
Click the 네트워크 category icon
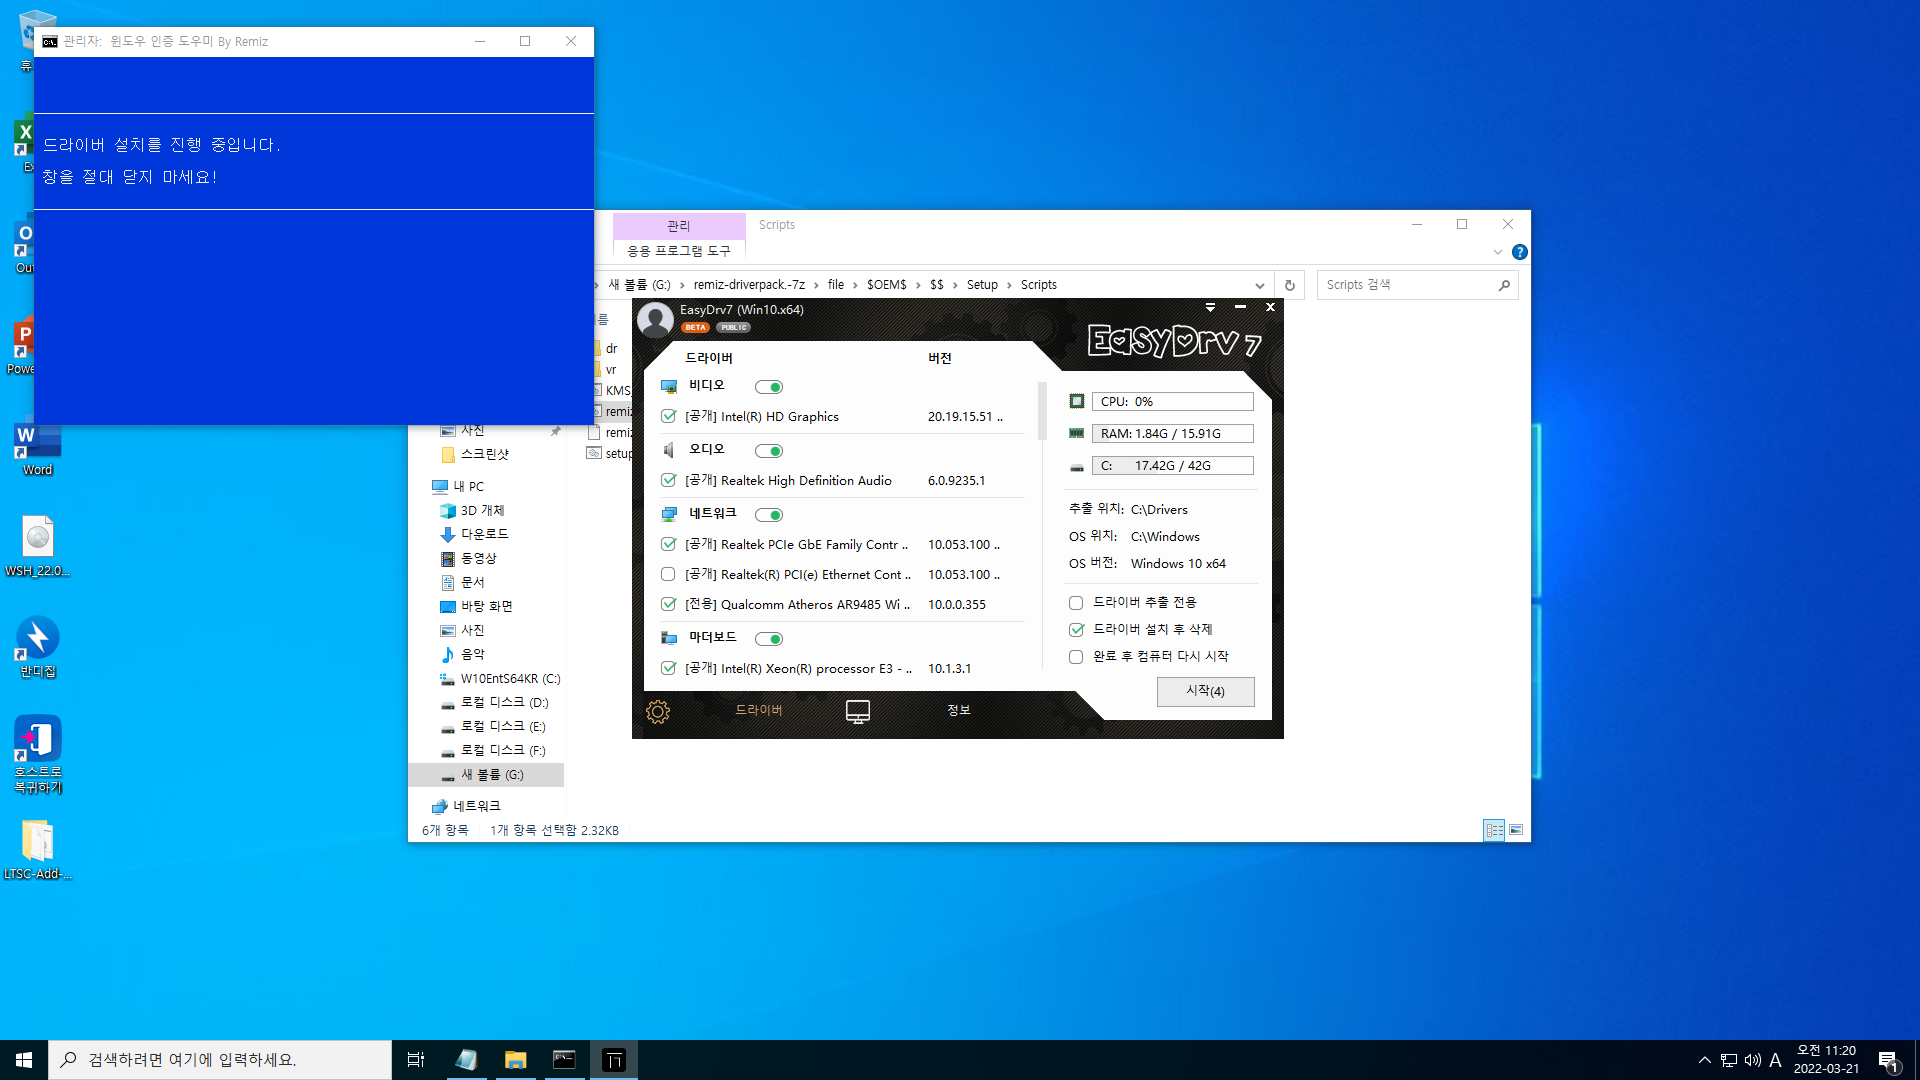(x=669, y=514)
